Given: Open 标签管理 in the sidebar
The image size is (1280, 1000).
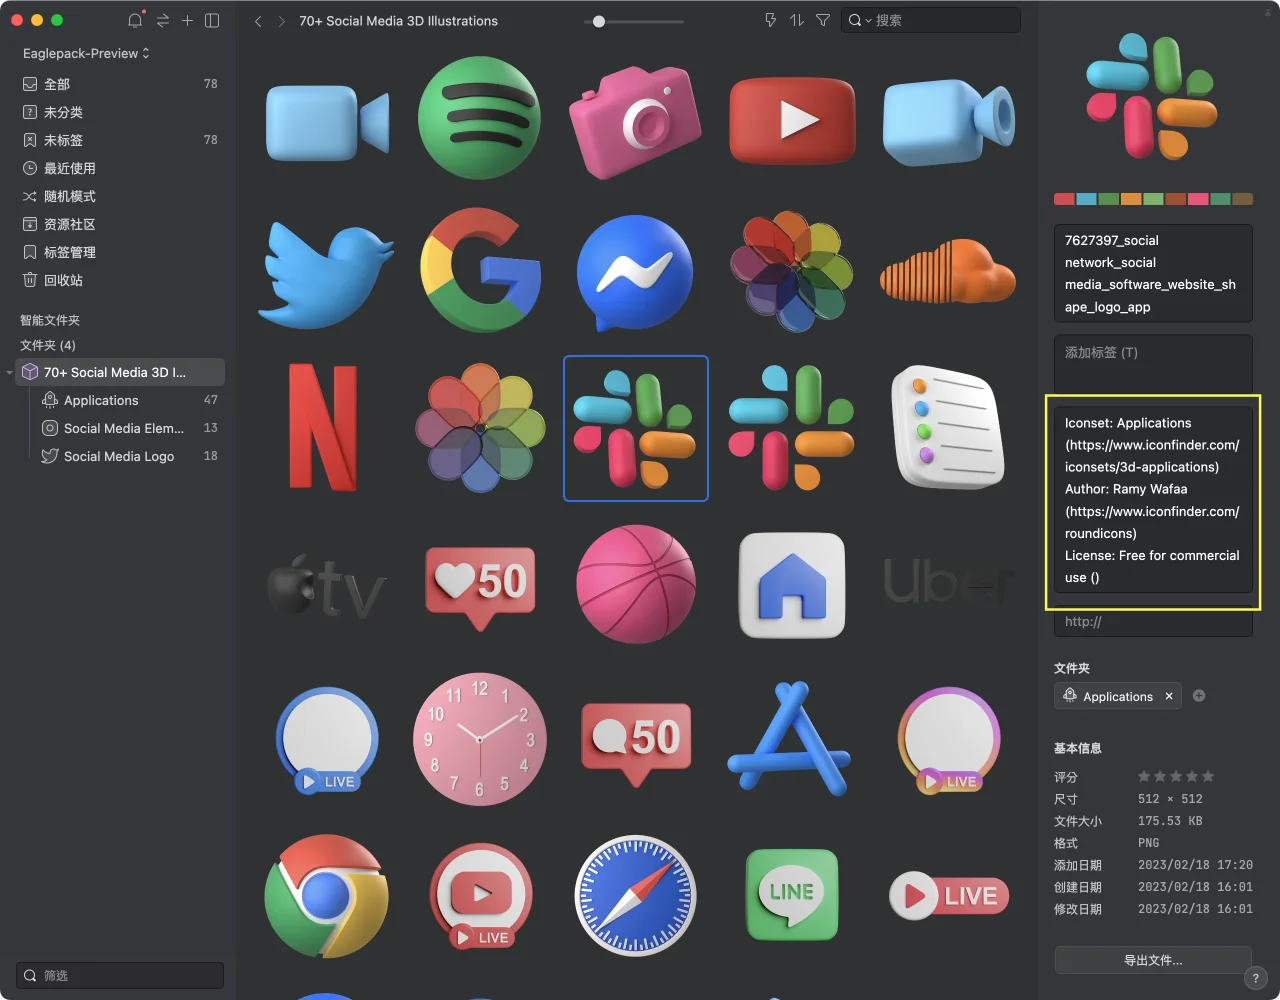Looking at the screenshot, I should pyautogui.click(x=120, y=252).
